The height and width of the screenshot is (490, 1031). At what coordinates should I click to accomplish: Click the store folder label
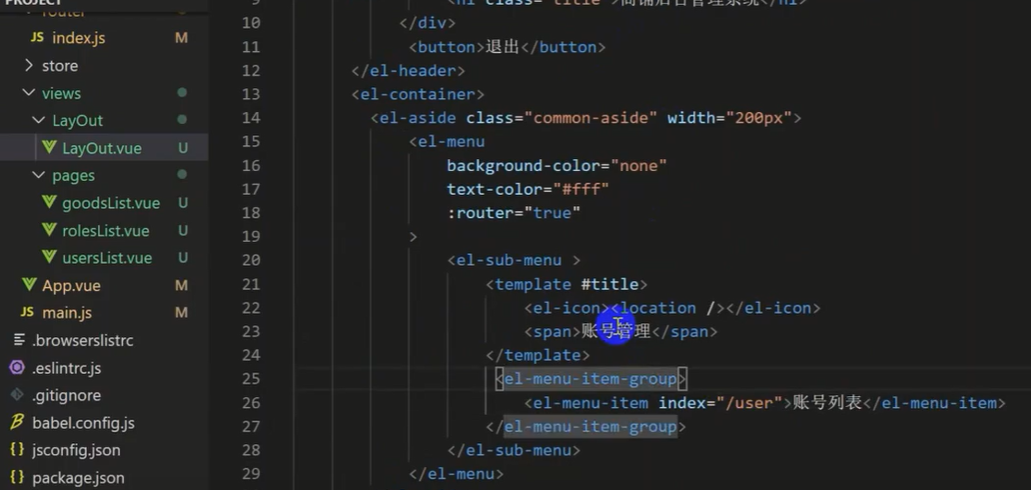(60, 66)
